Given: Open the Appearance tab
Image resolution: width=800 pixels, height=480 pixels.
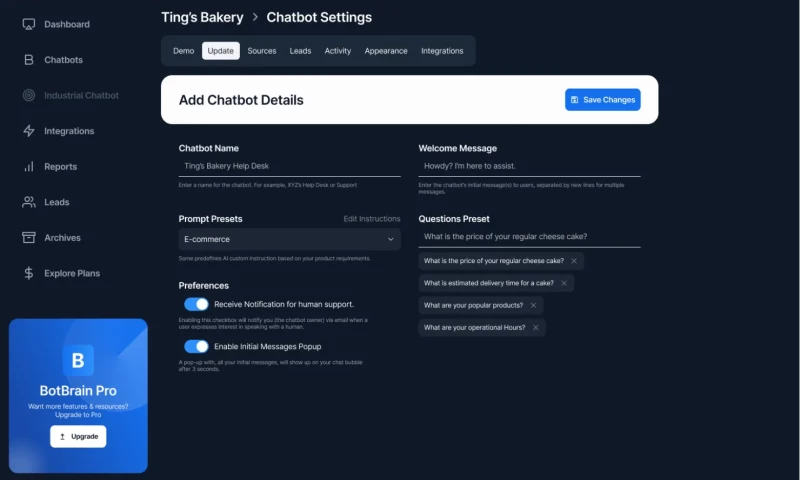Looking at the screenshot, I should (x=386, y=51).
